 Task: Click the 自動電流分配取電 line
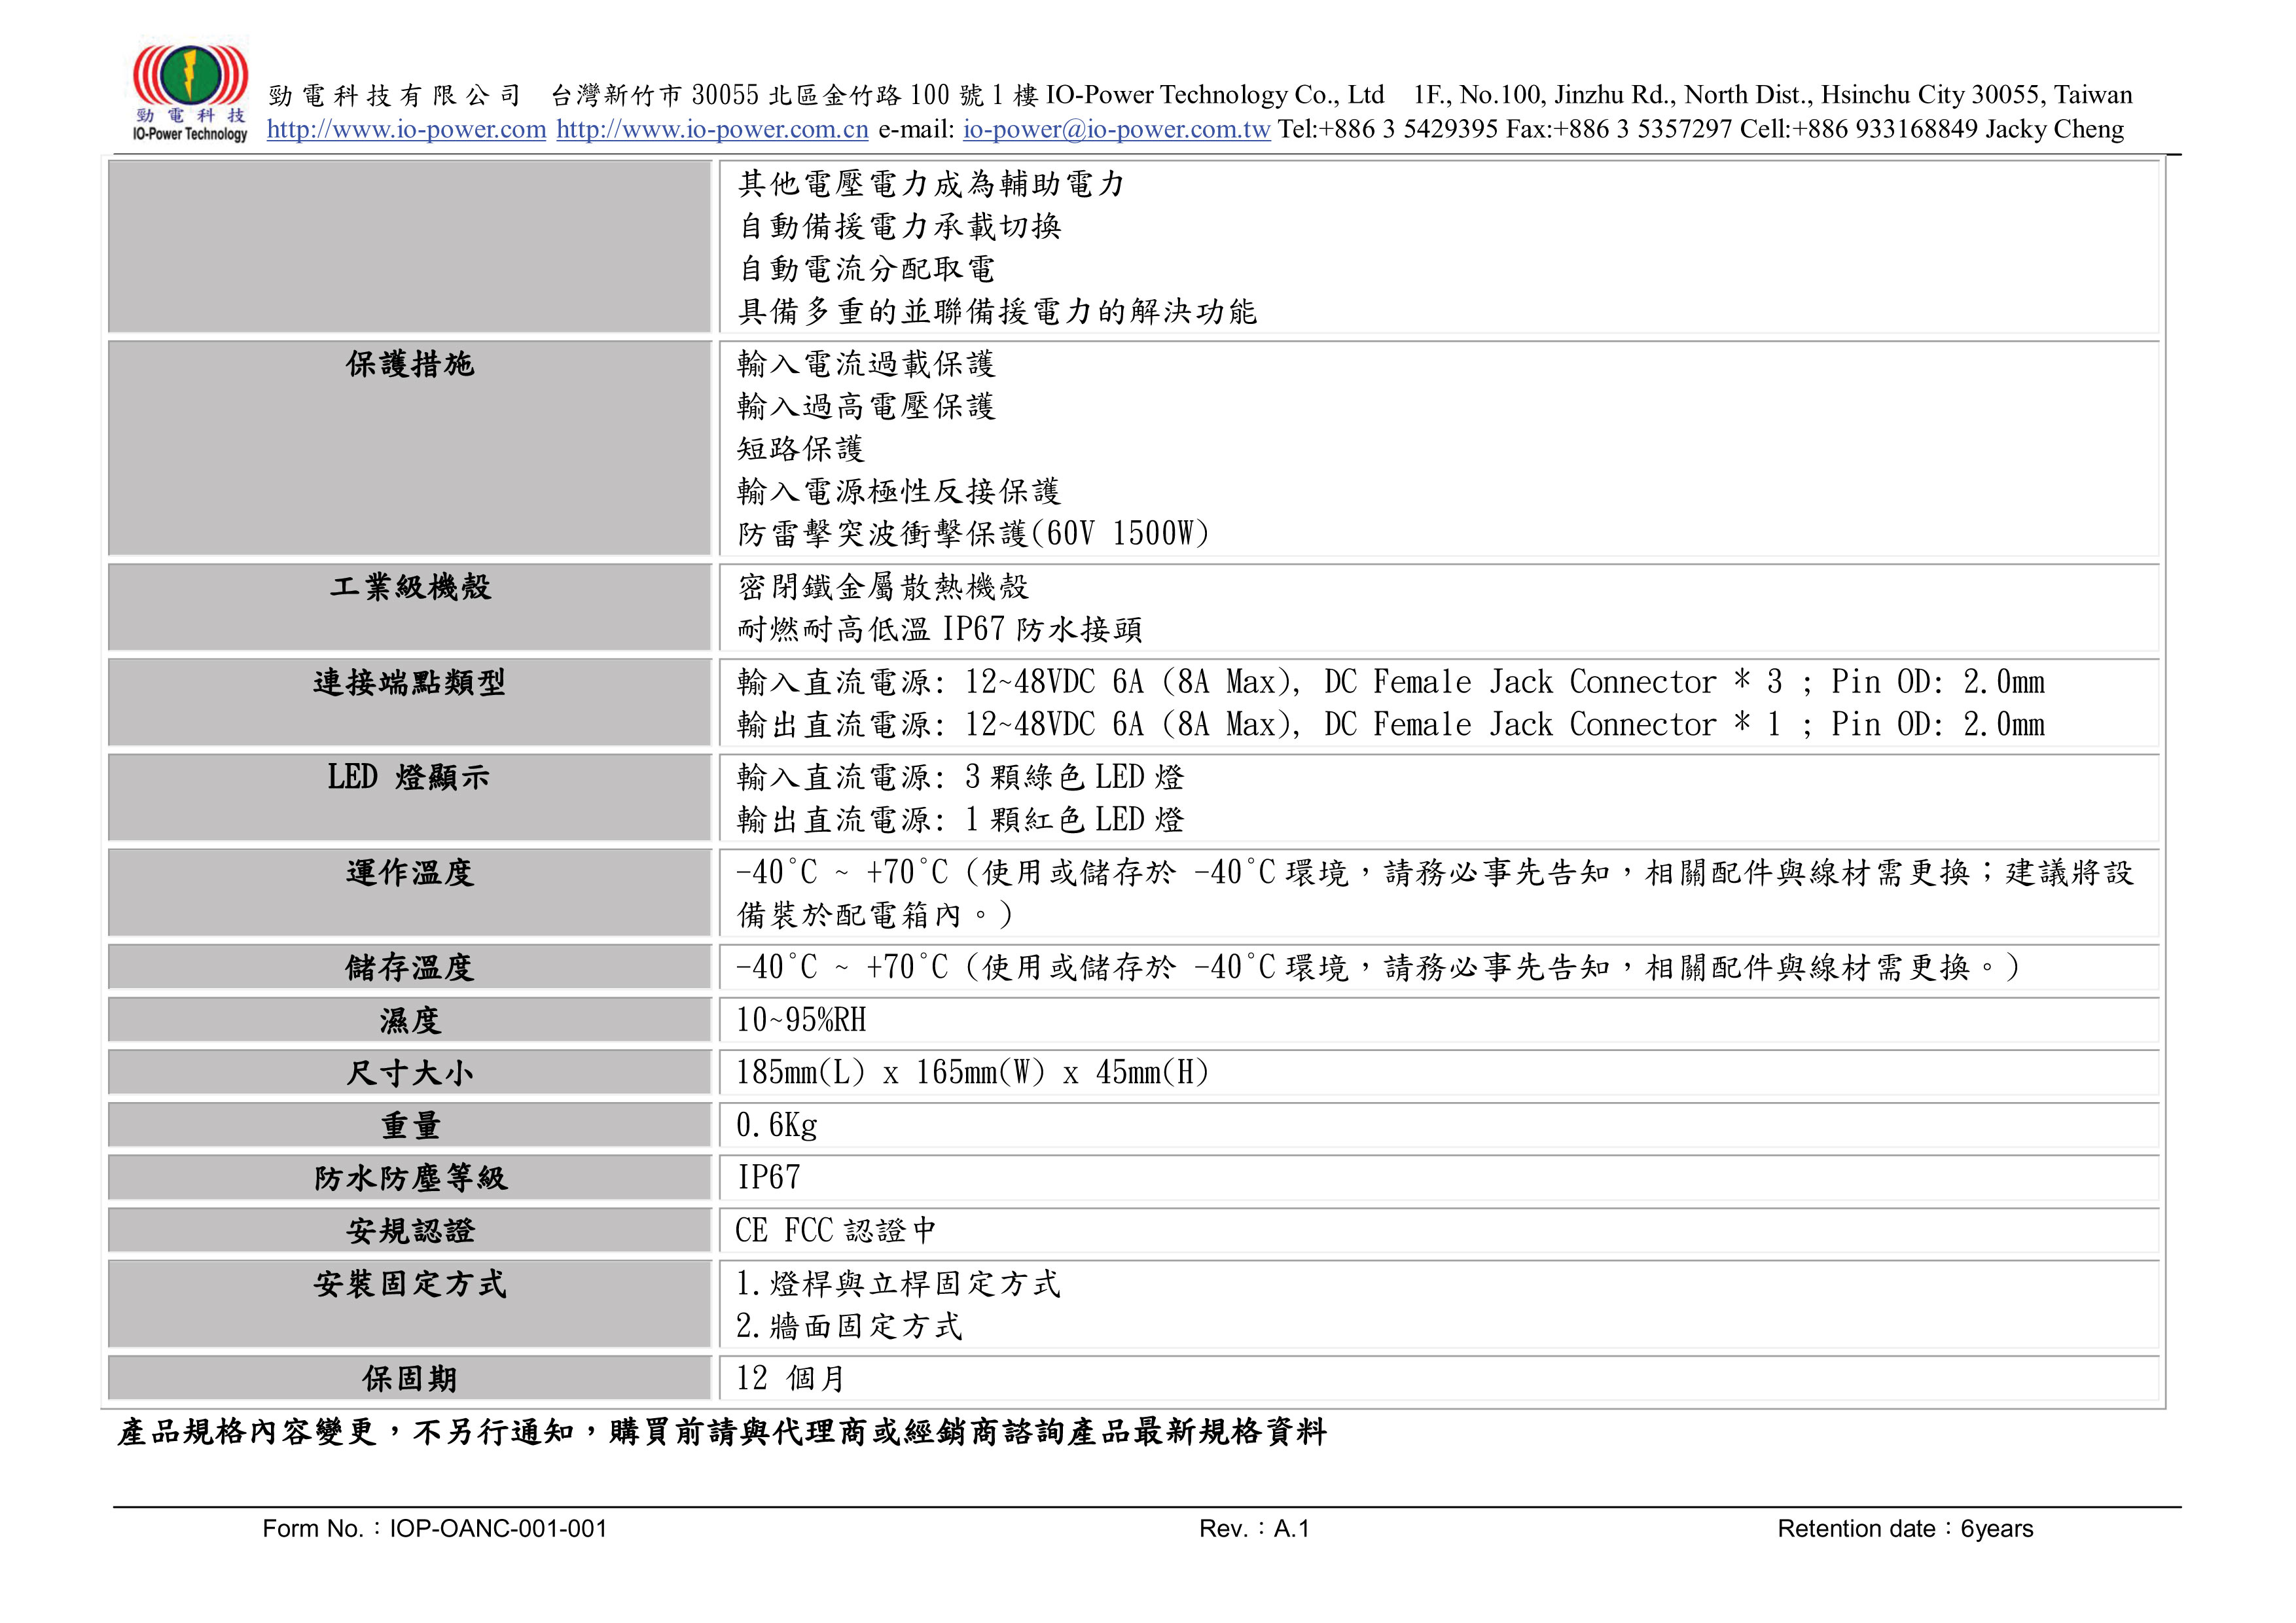(866, 268)
